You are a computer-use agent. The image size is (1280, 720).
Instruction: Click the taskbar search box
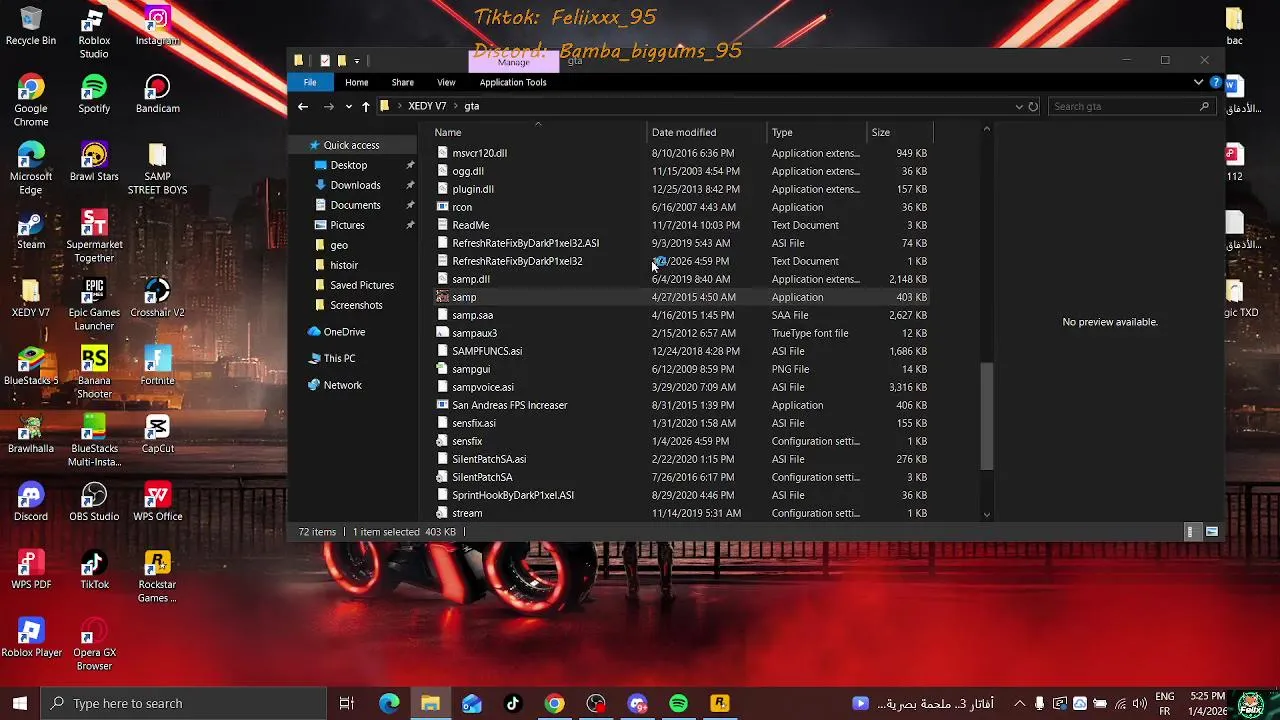pos(183,703)
